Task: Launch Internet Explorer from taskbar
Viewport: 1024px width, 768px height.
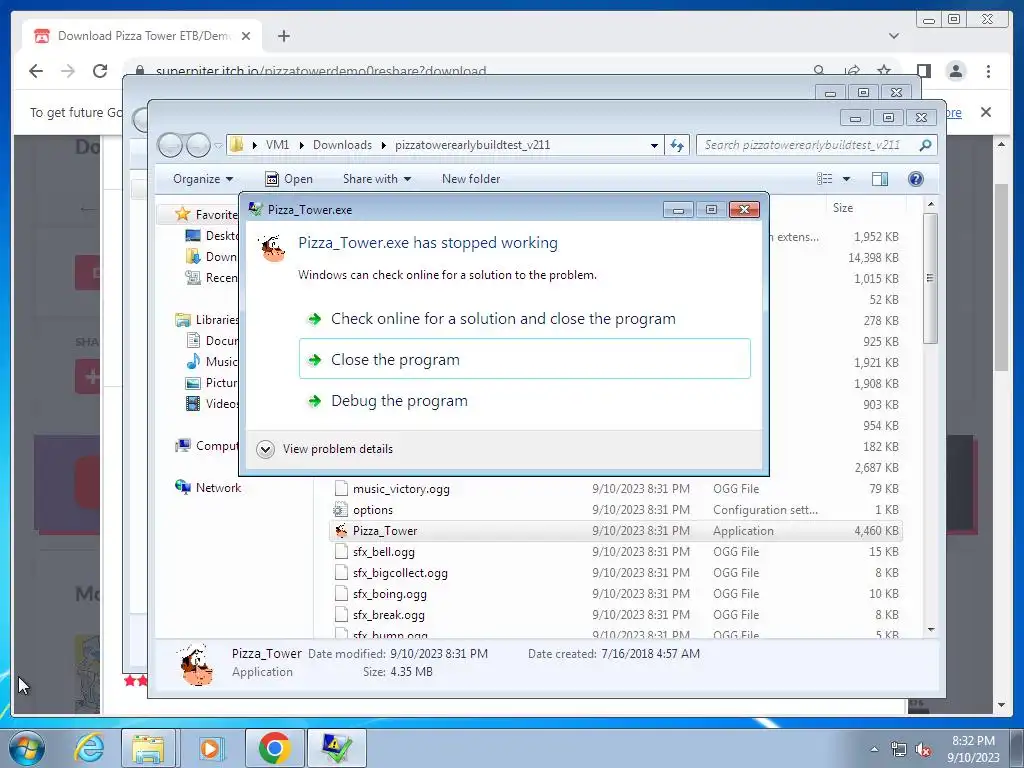Action: coord(89,748)
